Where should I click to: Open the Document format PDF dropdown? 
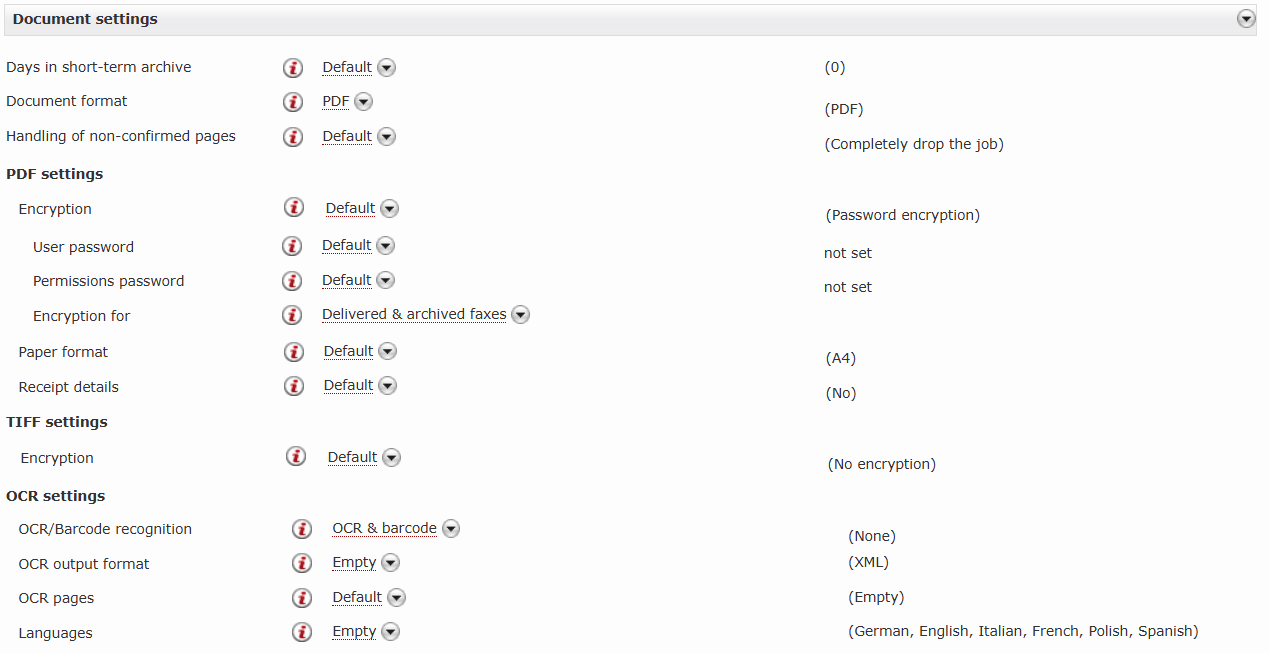tap(364, 102)
